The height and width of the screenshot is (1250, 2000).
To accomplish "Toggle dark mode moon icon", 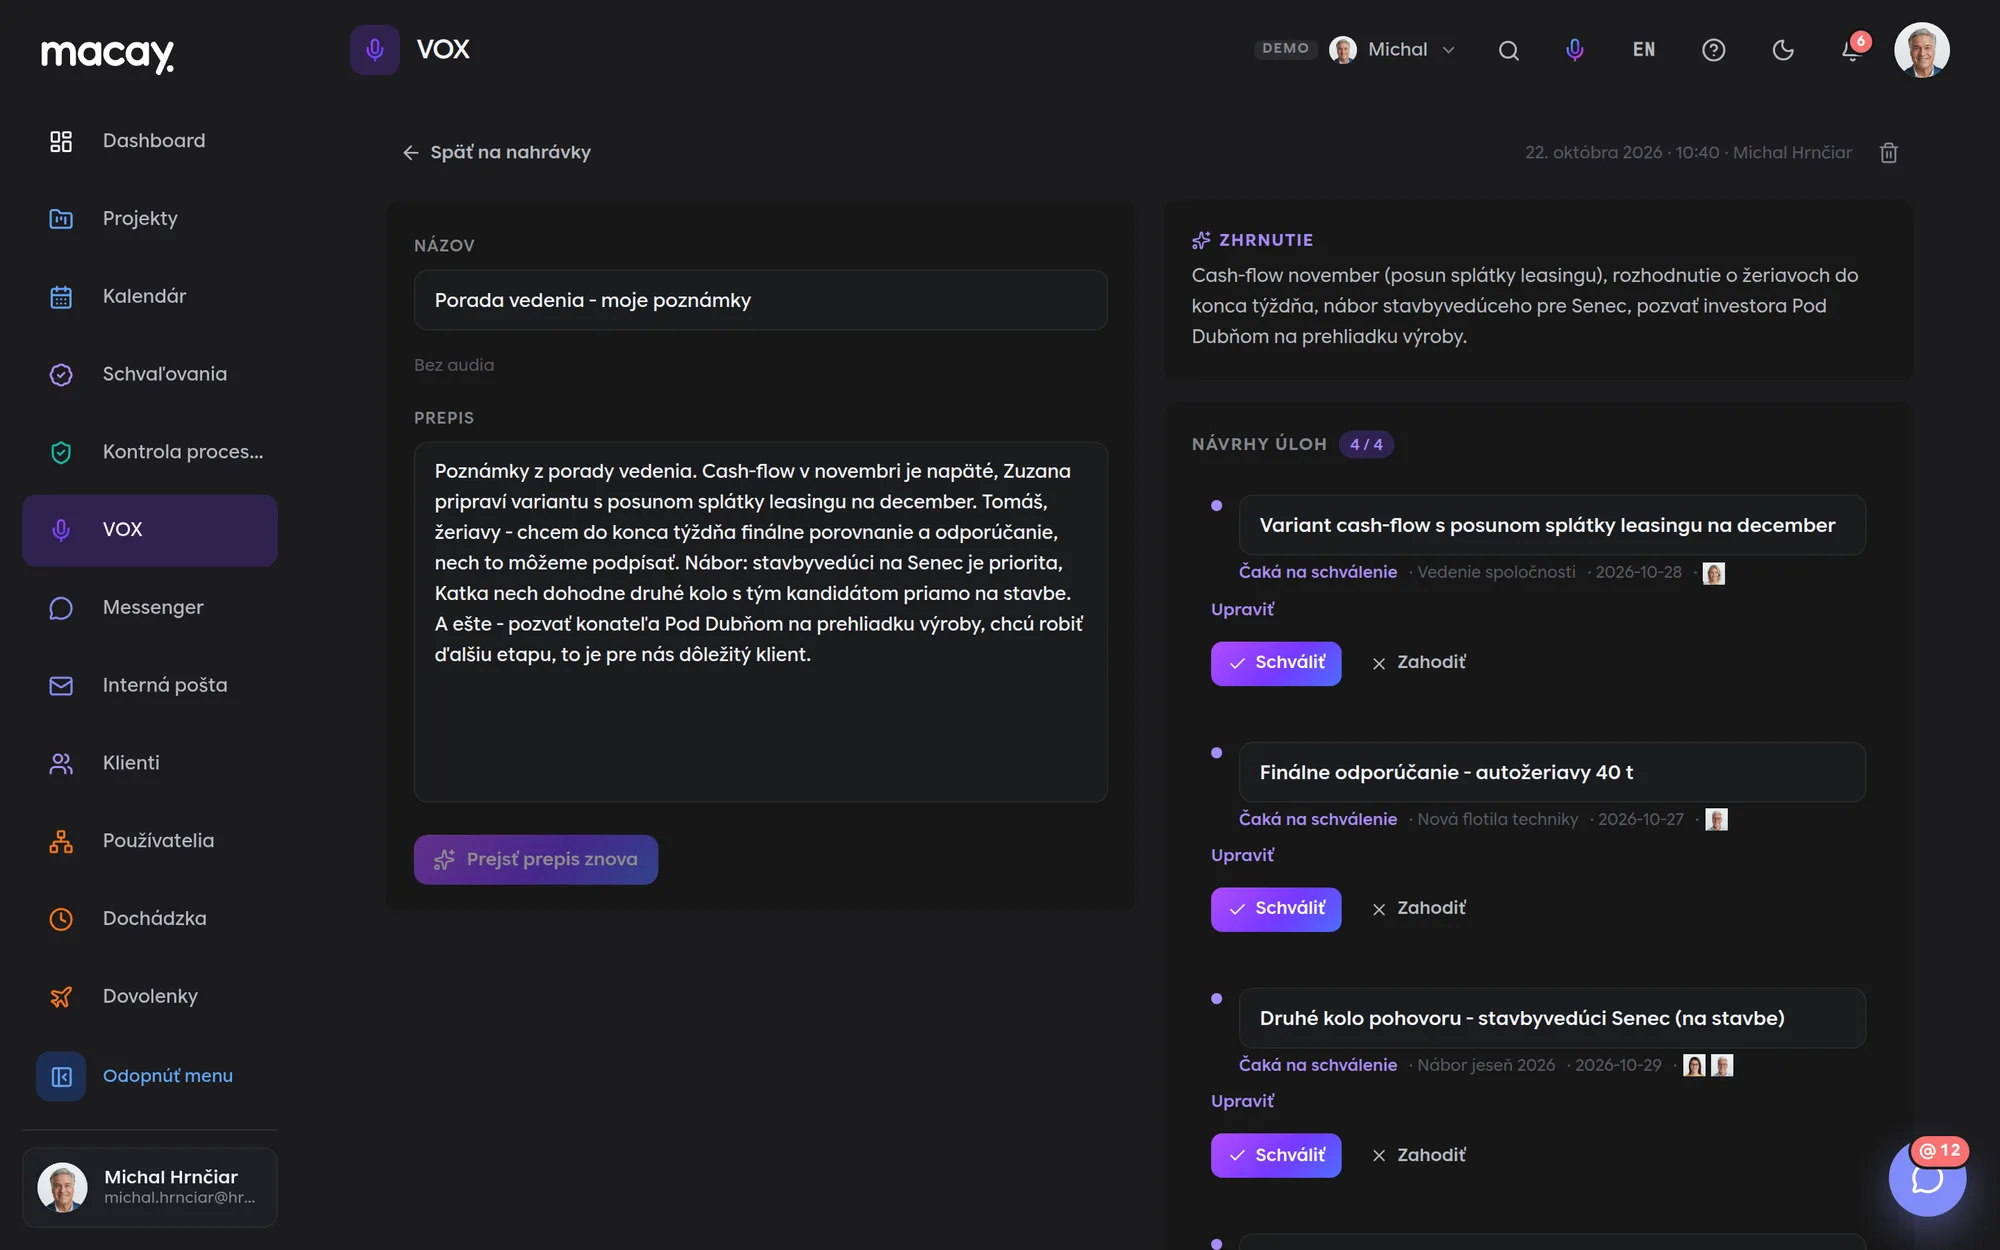I will tap(1783, 50).
